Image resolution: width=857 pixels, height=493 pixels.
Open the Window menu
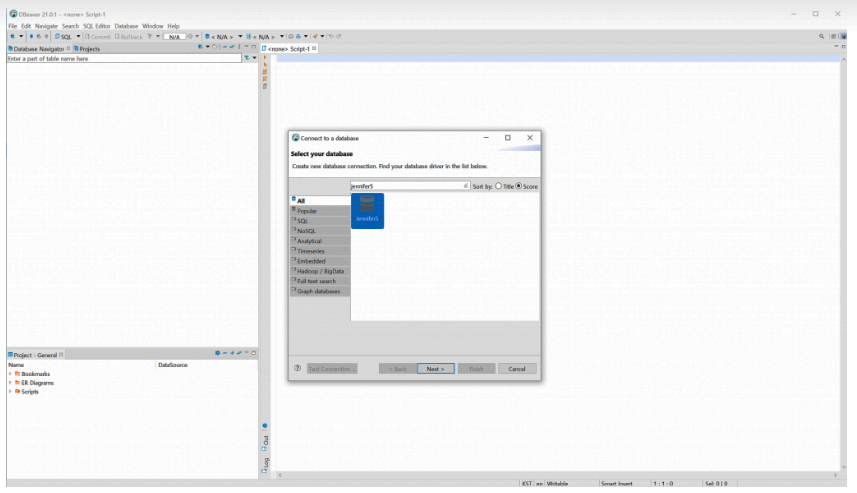[152, 26]
